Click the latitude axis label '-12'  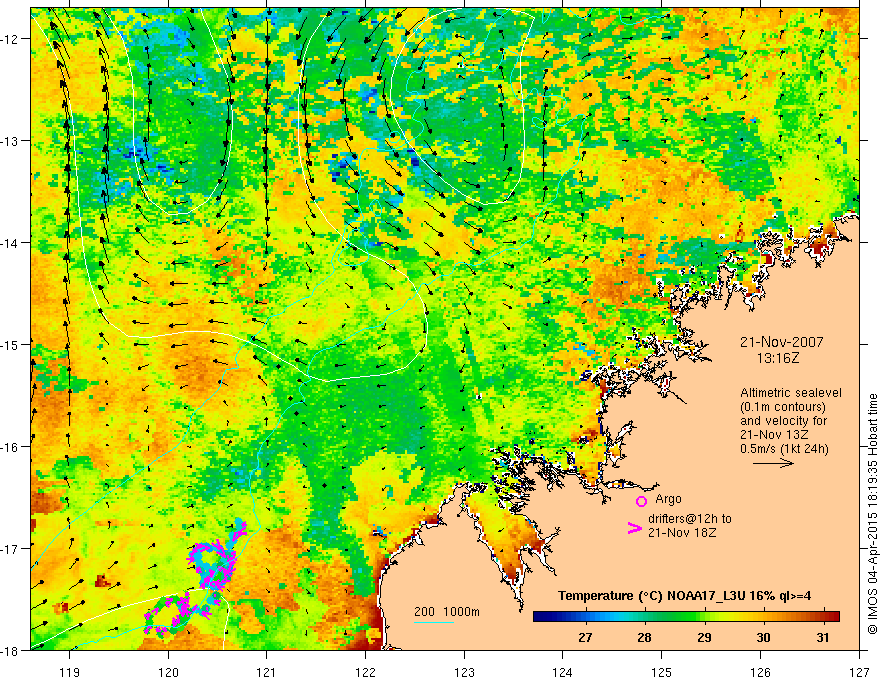click(x=11, y=39)
